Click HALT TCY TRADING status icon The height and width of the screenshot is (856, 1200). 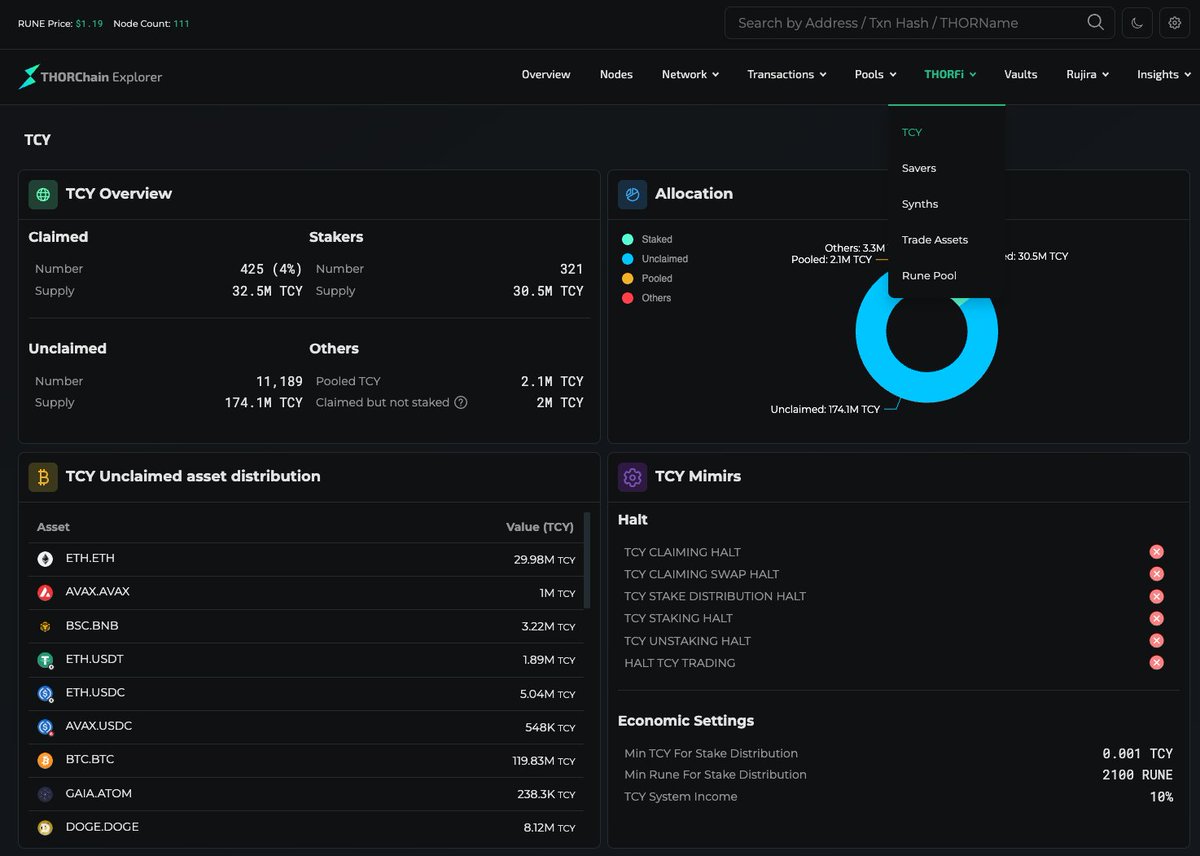[x=1156, y=663]
